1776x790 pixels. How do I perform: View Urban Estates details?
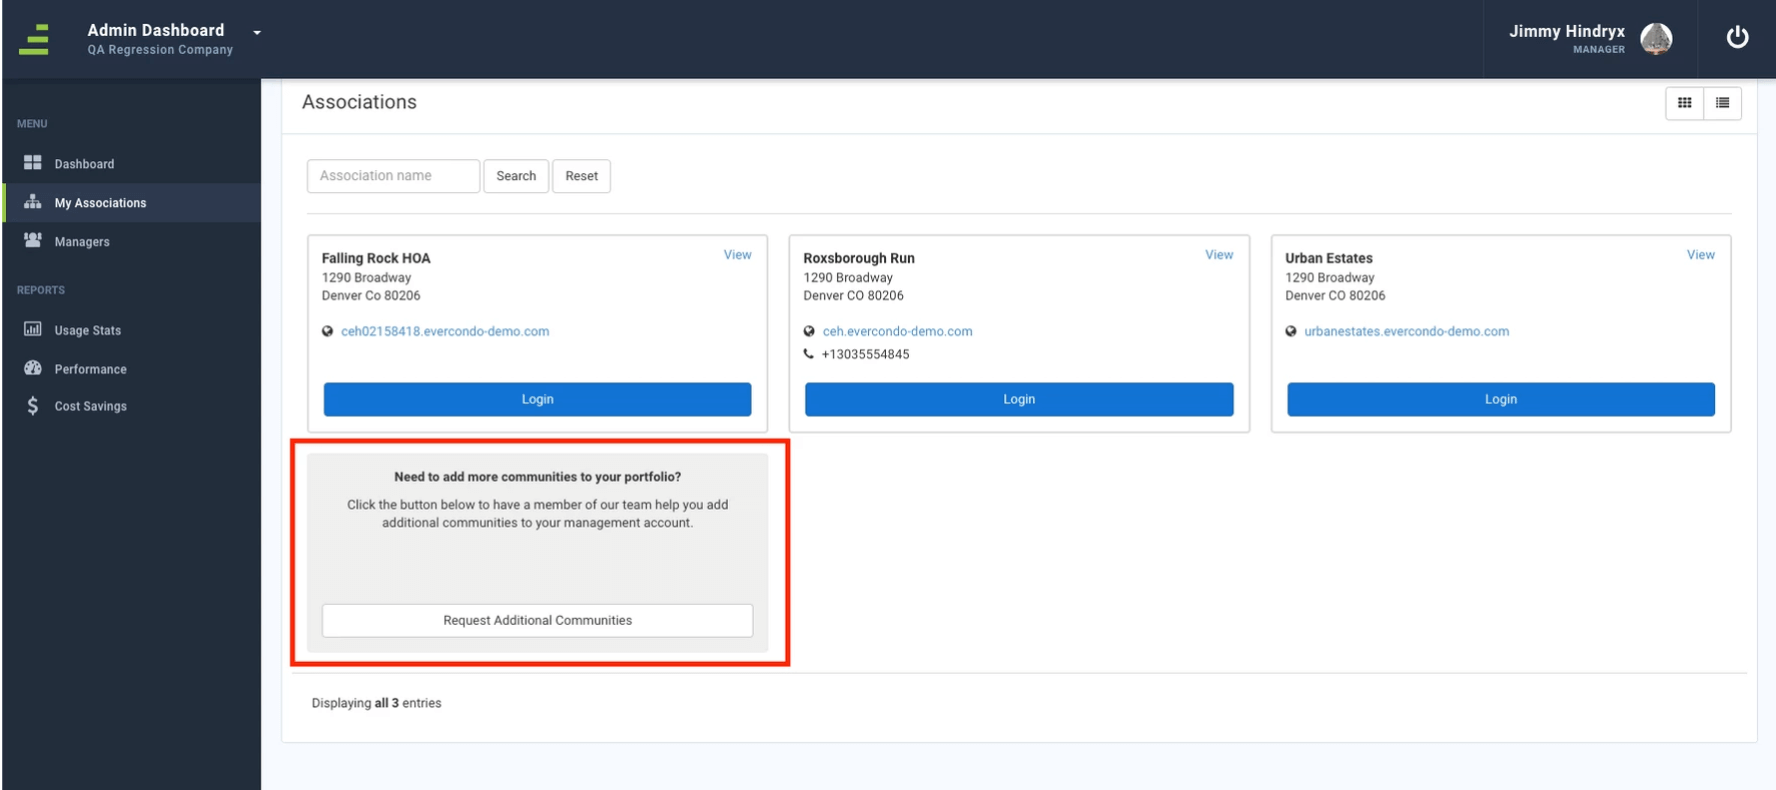[1700, 255]
